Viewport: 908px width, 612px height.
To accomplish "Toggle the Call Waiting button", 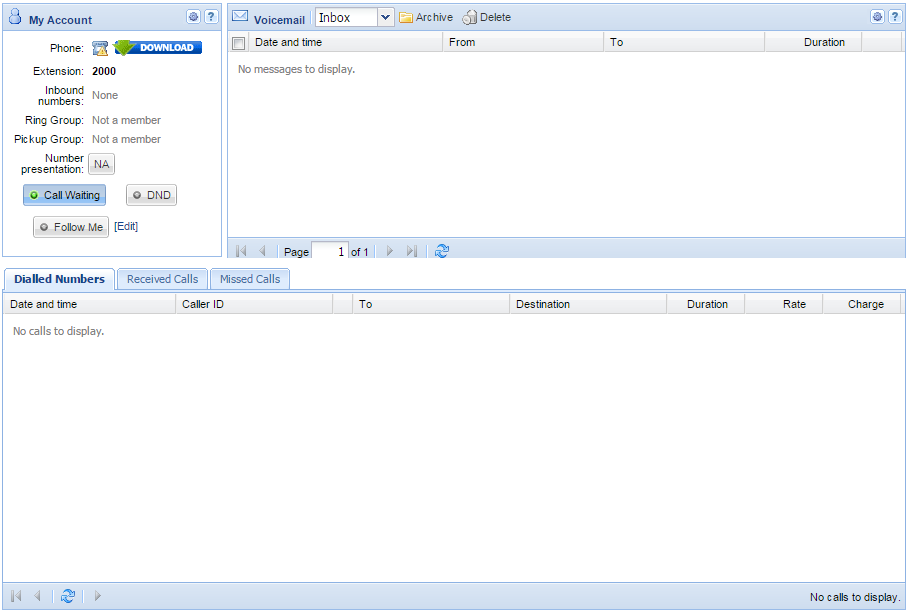I will pyautogui.click(x=64, y=195).
